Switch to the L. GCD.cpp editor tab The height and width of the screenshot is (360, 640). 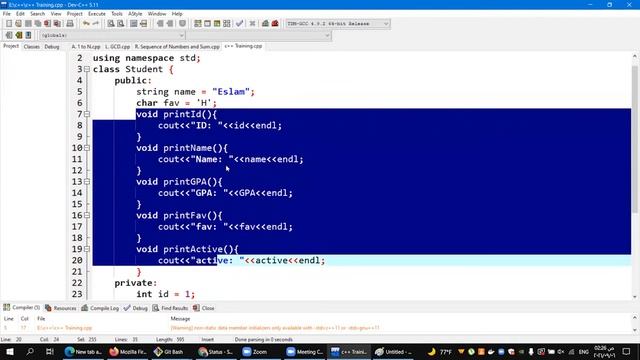[x=118, y=47]
